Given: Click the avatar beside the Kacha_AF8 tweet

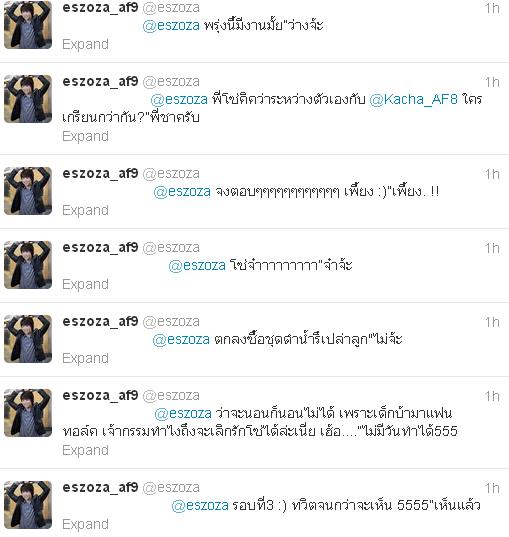Looking at the screenshot, I should coord(28,99).
